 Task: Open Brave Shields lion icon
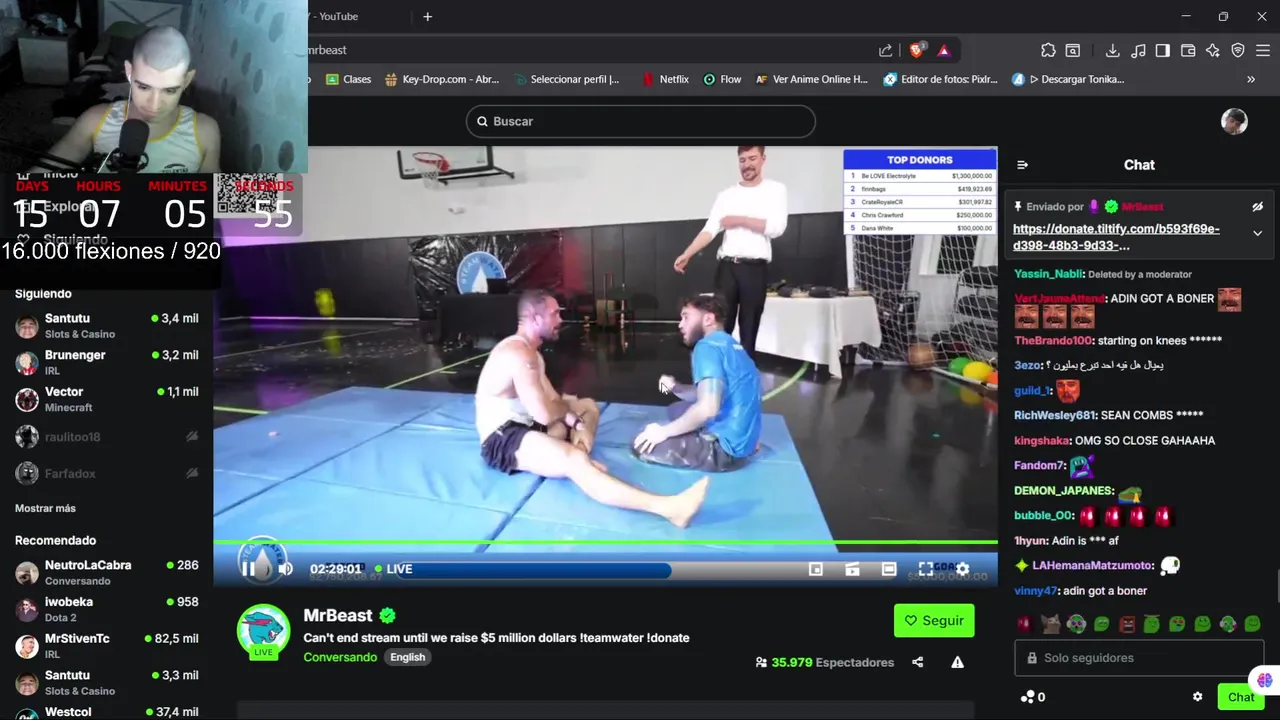click(917, 50)
